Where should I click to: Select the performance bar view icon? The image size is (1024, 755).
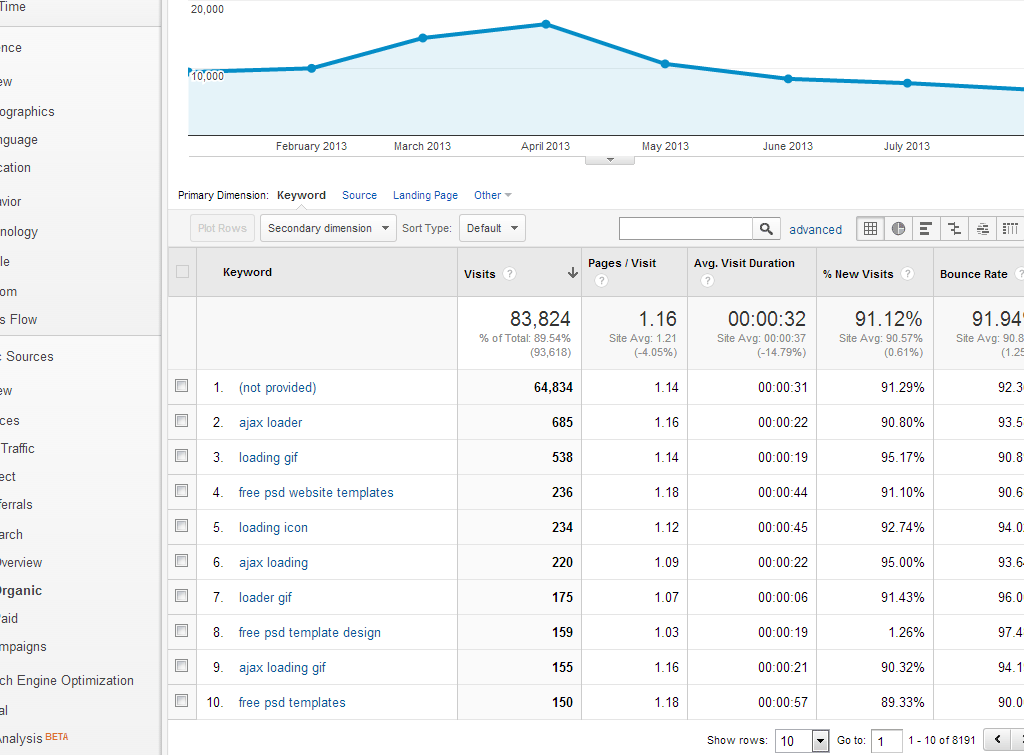coord(927,229)
